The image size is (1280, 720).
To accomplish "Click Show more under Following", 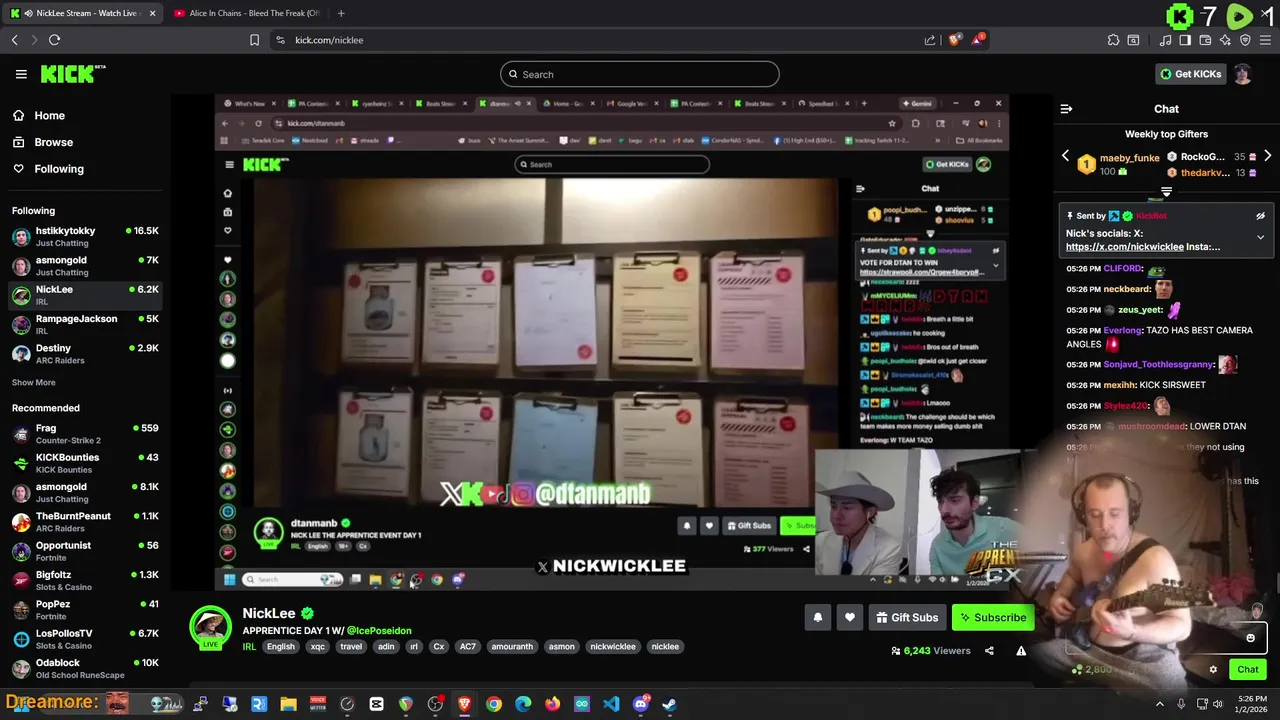I will (x=33, y=382).
